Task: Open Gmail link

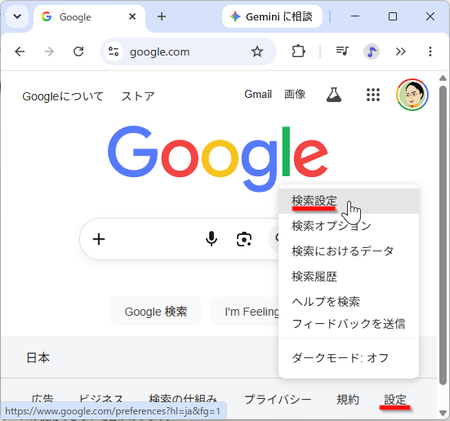Action: click(x=258, y=94)
